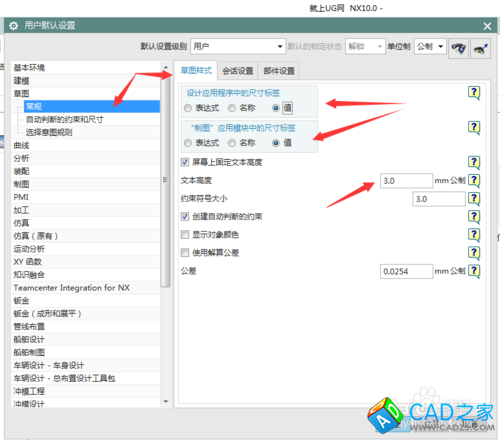Open the 解锁 lock status dropdown

tap(365, 46)
